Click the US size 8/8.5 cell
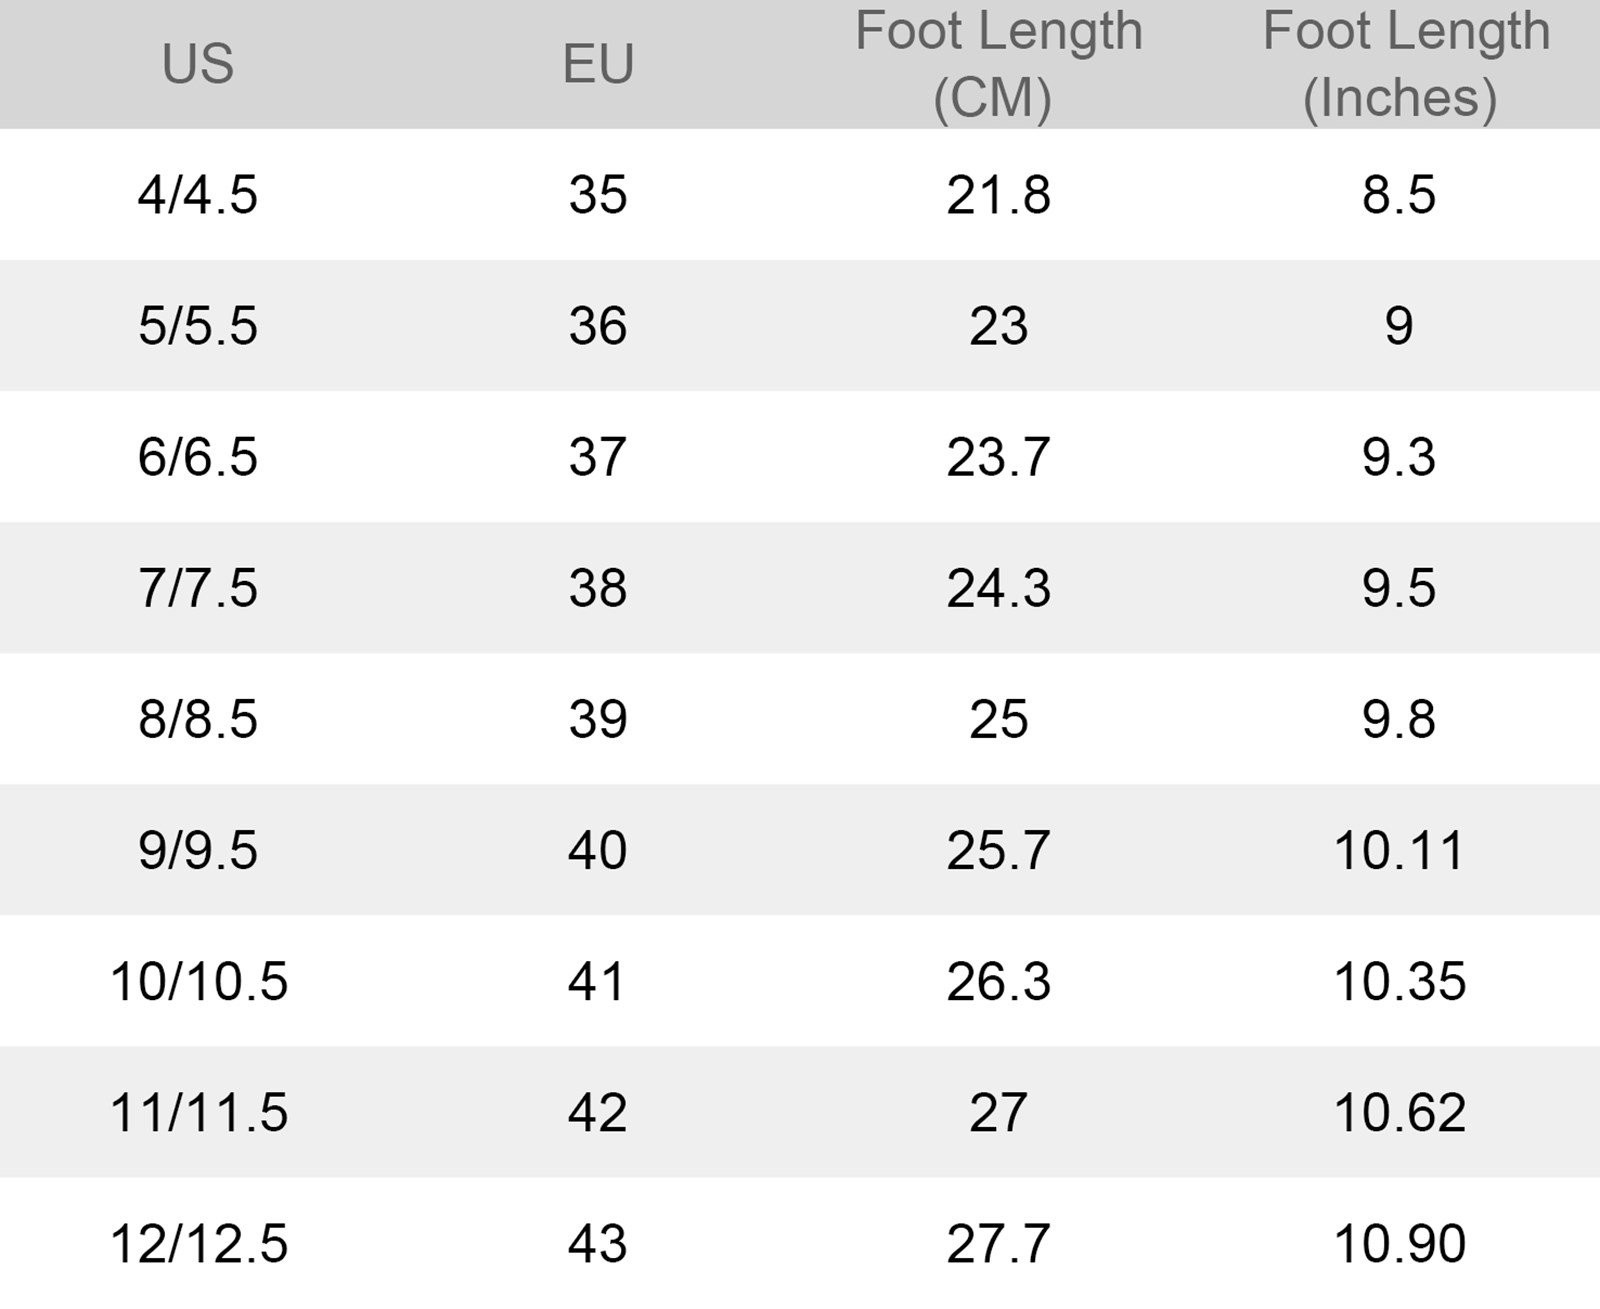 click(x=198, y=719)
